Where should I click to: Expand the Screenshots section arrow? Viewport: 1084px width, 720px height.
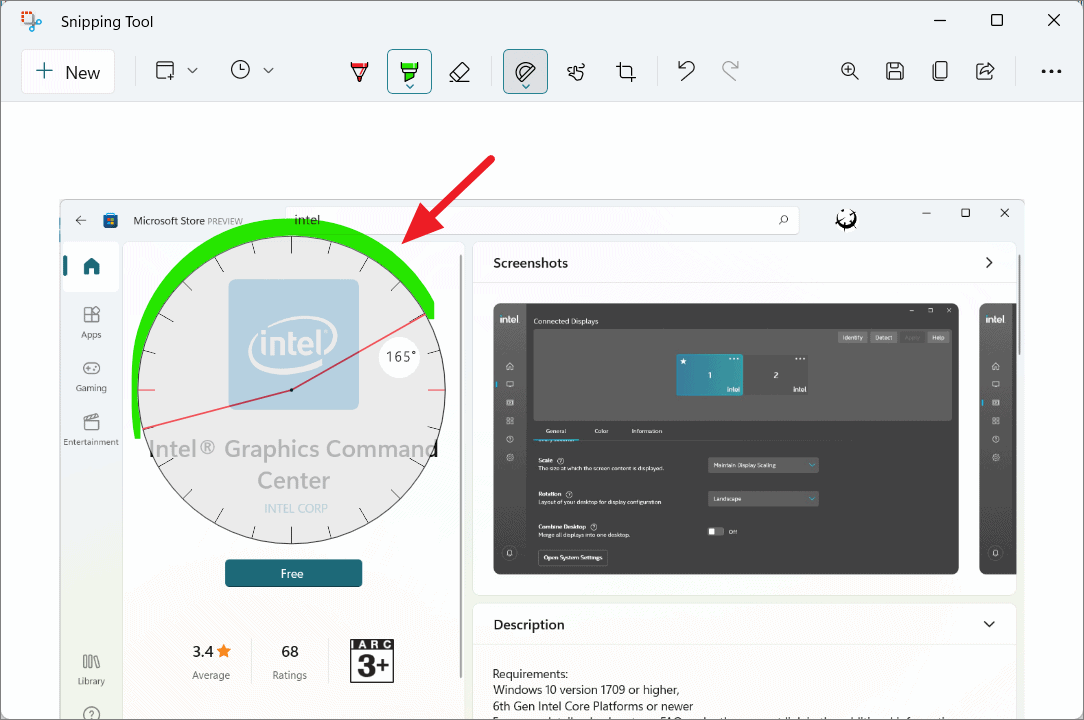(989, 263)
